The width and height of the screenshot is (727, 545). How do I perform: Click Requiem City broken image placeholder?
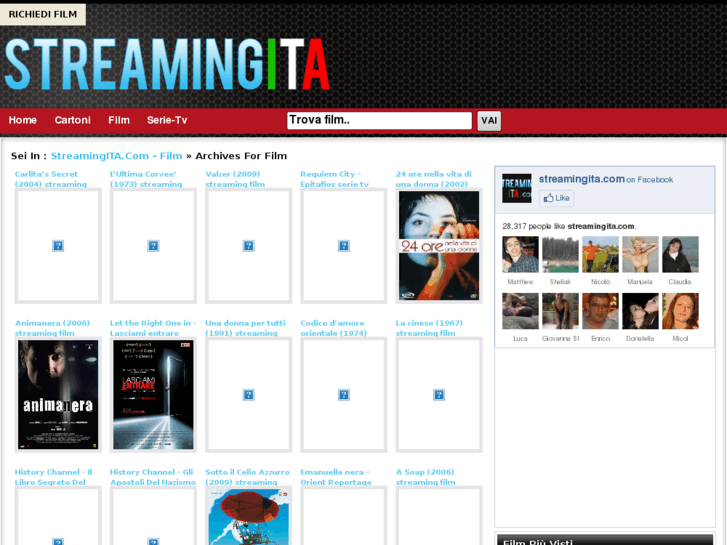344,246
